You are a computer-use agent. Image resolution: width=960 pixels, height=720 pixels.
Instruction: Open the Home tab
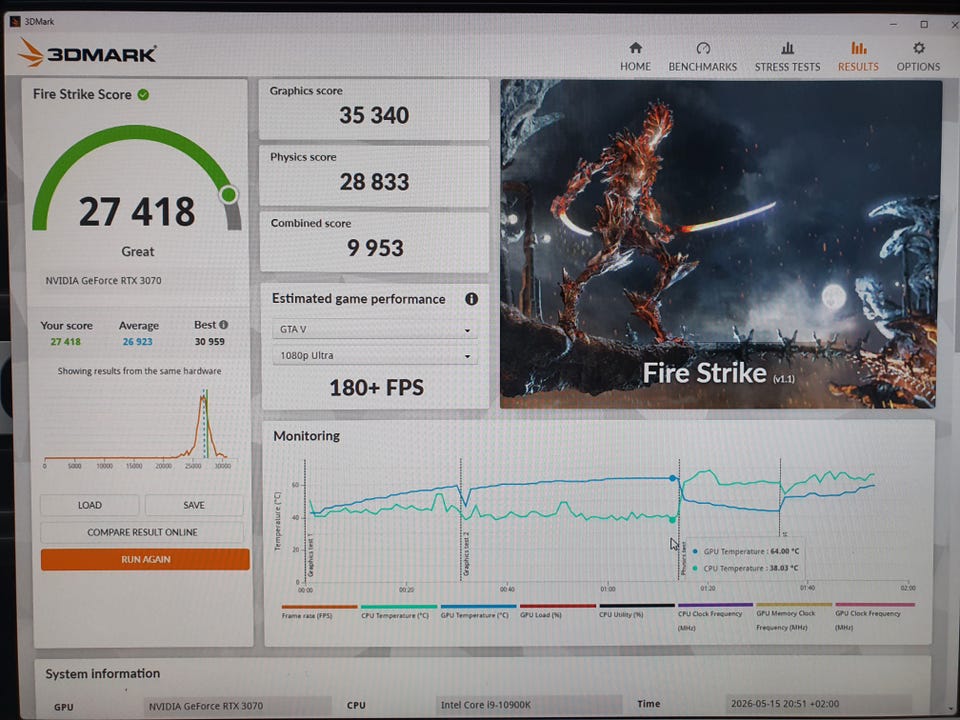635,56
